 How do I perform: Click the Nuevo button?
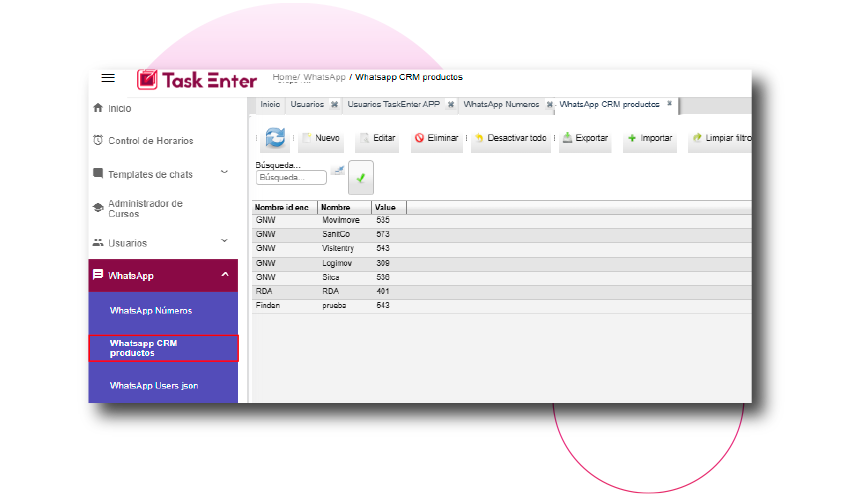321,138
